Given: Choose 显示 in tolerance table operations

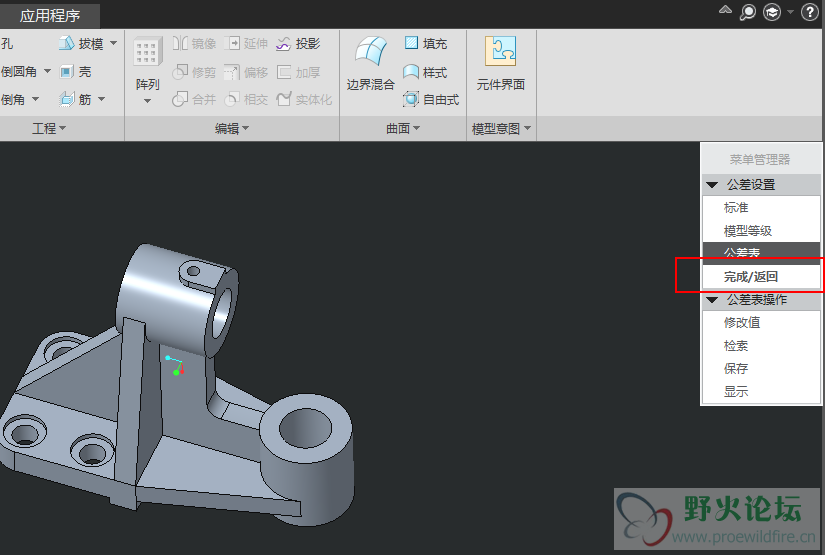Looking at the screenshot, I should [x=761, y=391].
